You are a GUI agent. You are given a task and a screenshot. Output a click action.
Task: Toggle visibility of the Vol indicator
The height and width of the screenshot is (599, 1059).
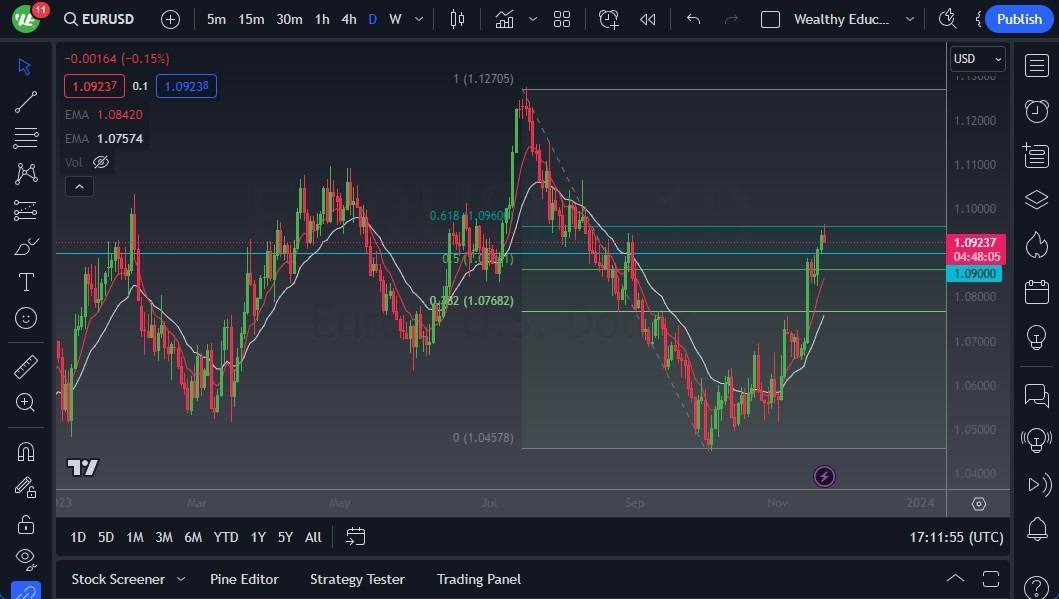tap(101, 162)
